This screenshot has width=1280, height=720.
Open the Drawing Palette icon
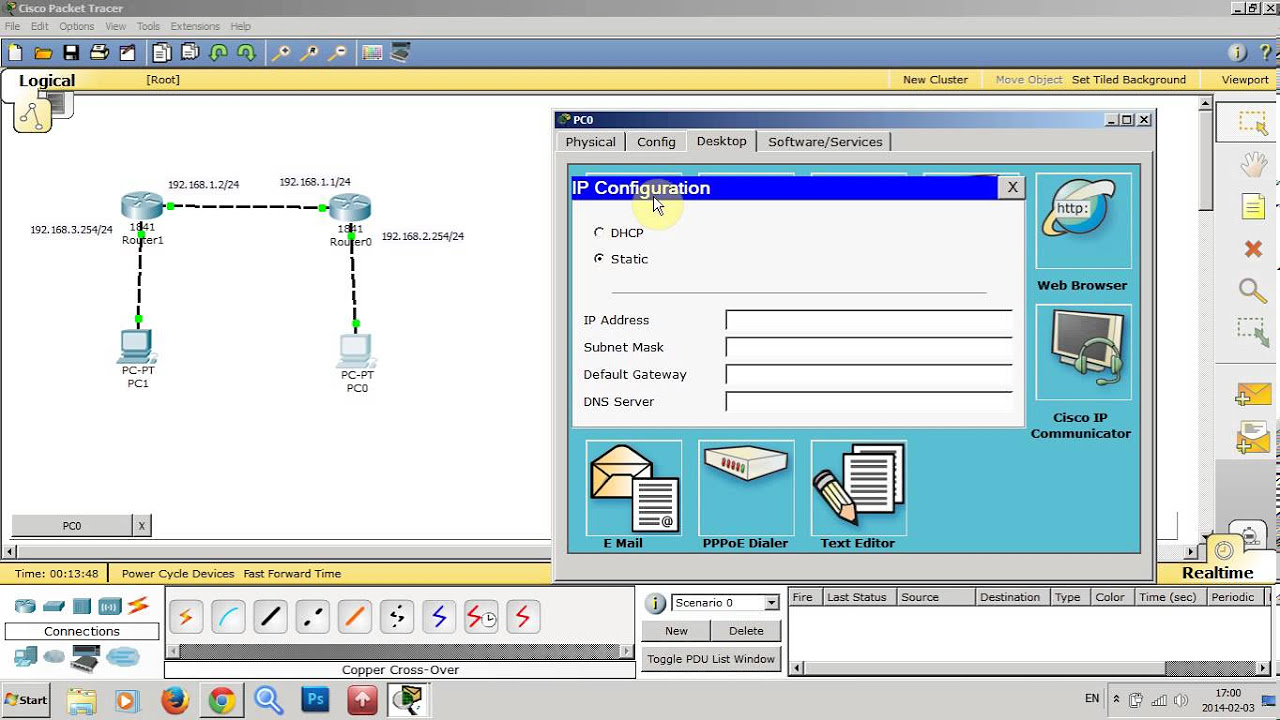coord(372,53)
